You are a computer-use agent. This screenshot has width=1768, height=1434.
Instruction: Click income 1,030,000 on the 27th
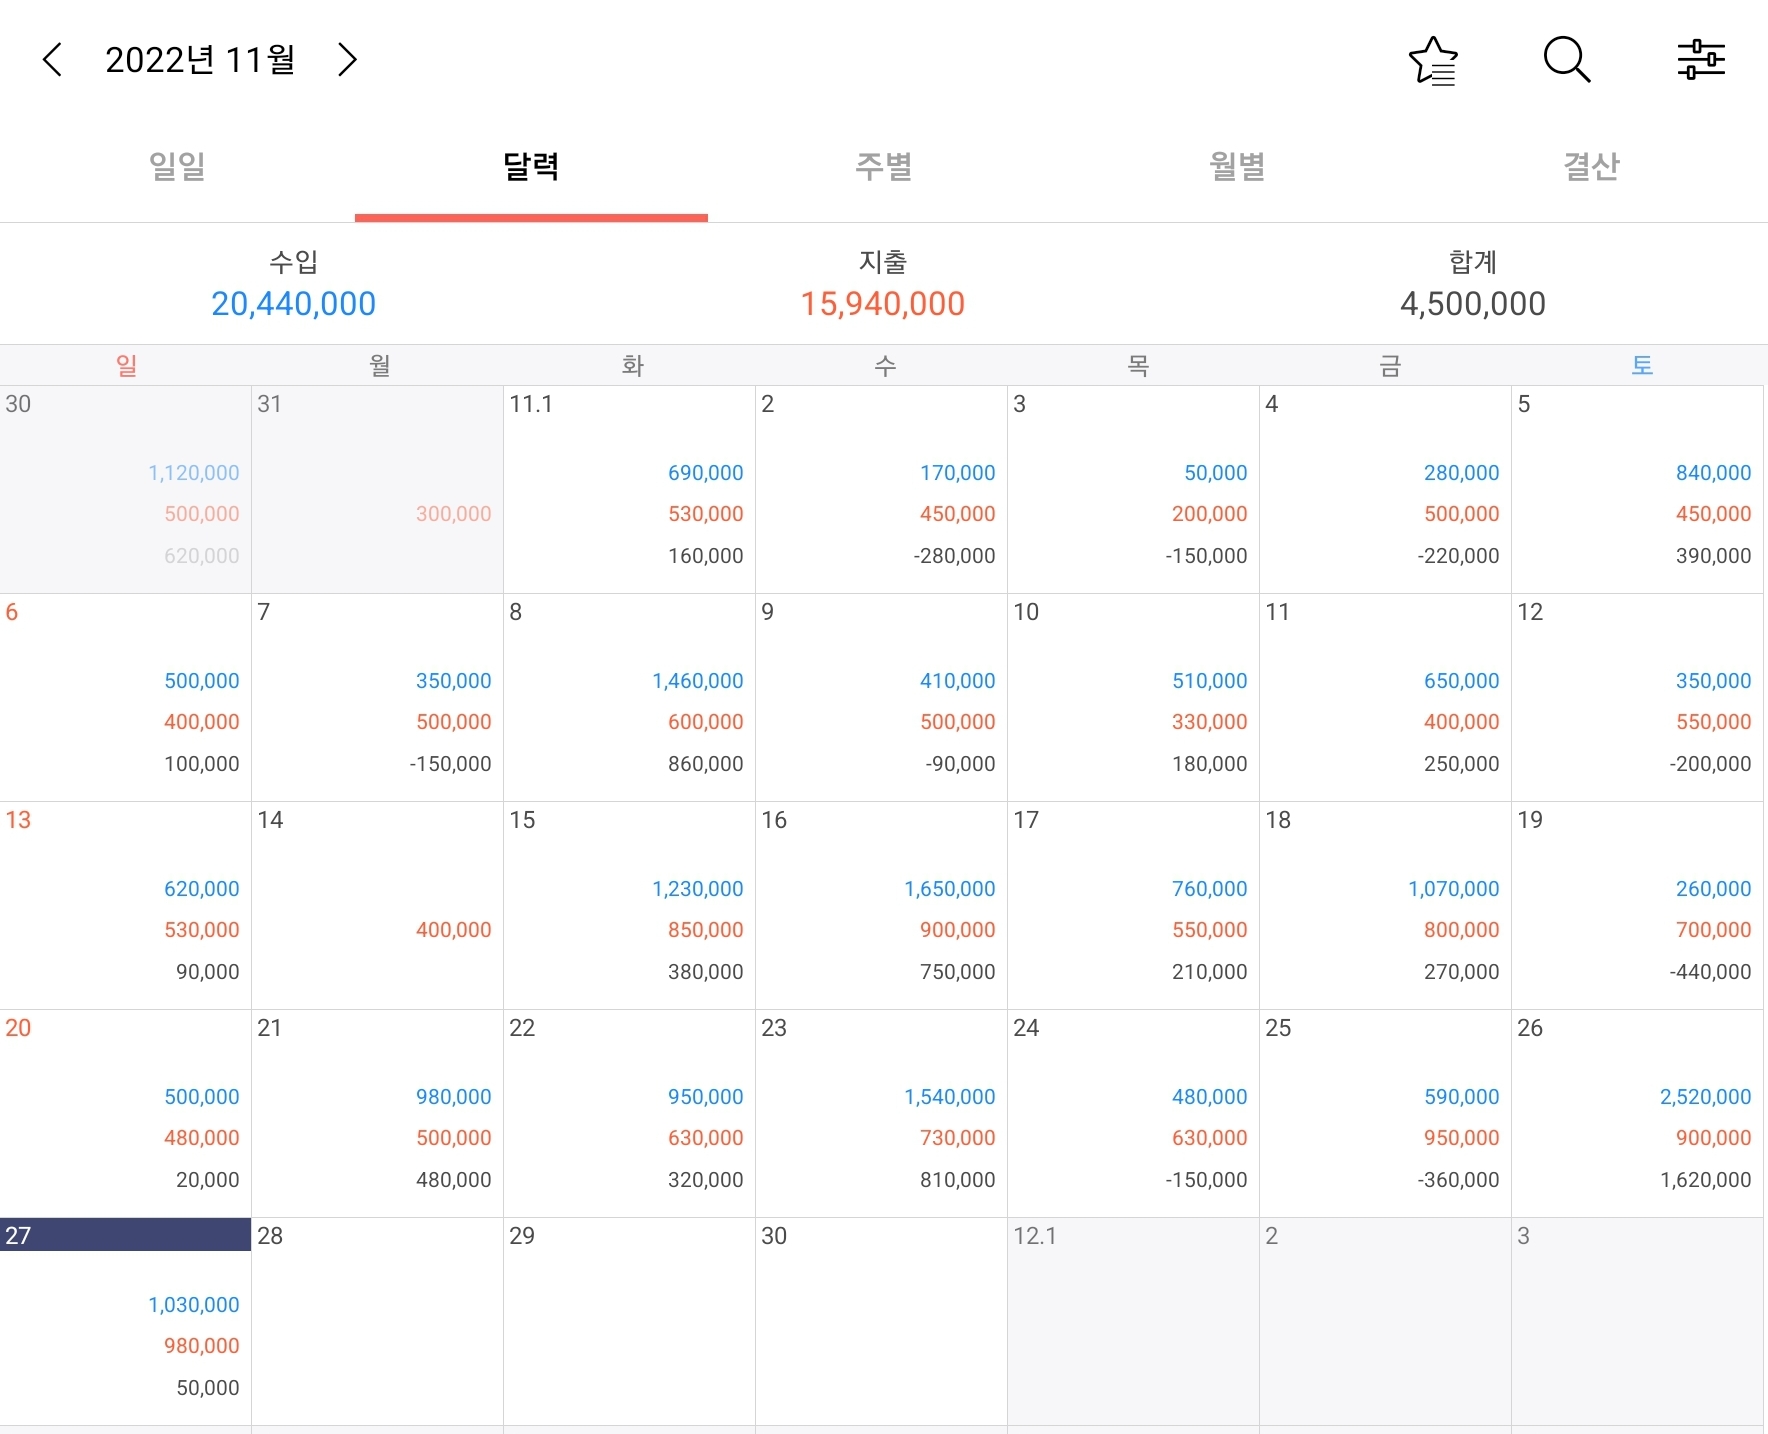click(x=194, y=1305)
